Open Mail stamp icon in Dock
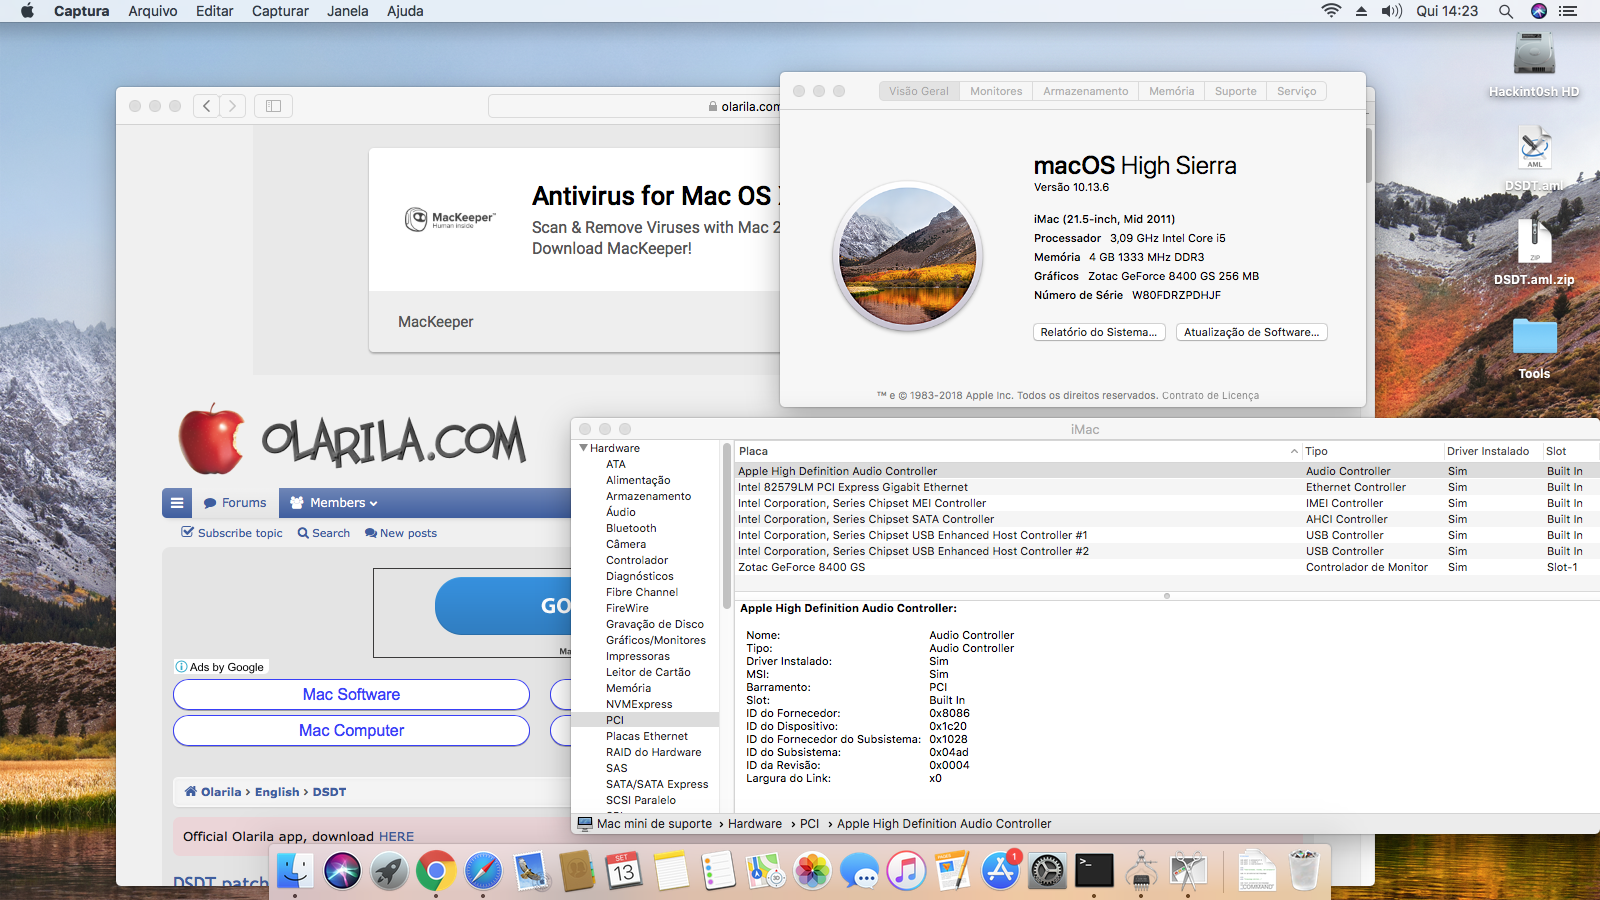 531,871
